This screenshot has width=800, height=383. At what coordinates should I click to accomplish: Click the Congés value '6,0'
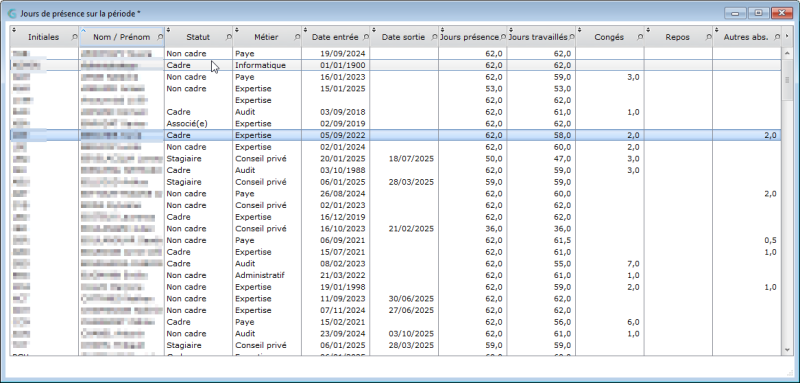coord(633,322)
